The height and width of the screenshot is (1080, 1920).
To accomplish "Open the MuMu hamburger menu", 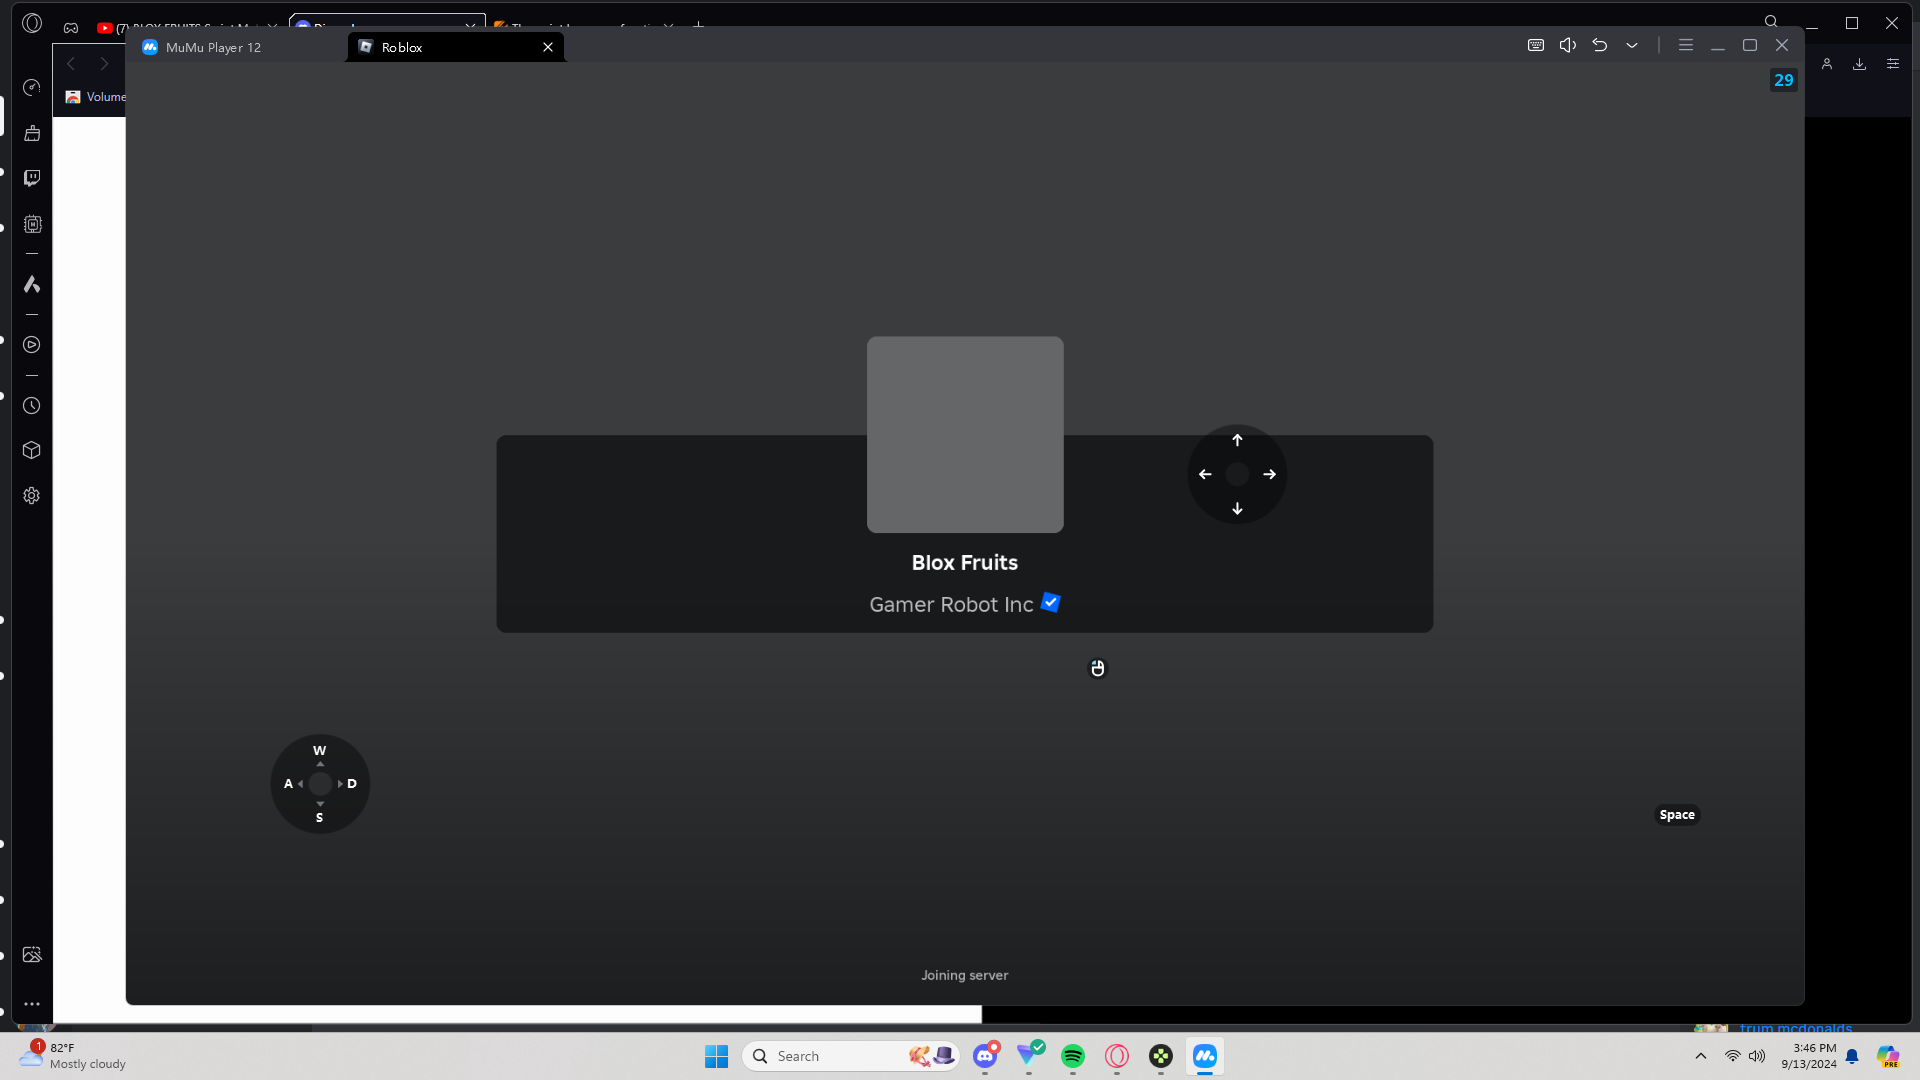I will (x=1686, y=45).
